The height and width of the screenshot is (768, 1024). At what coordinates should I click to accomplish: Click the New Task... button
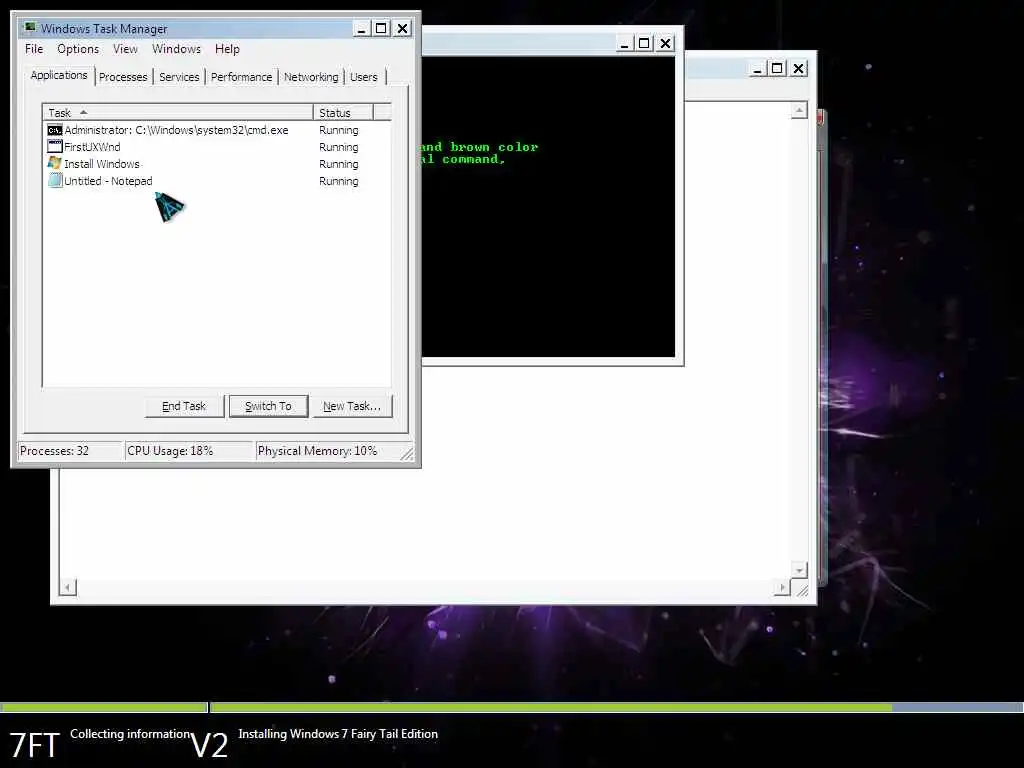pyautogui.click(x=351, y=406)
